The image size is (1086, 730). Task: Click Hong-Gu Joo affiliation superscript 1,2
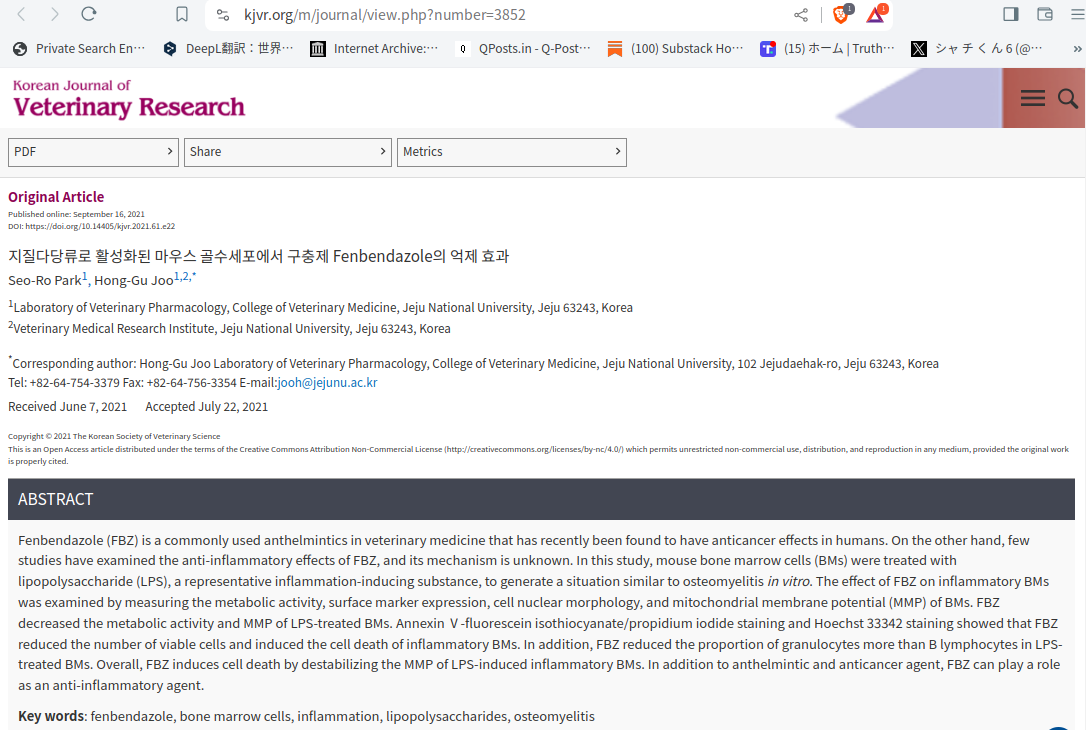[x=183, y=276]
